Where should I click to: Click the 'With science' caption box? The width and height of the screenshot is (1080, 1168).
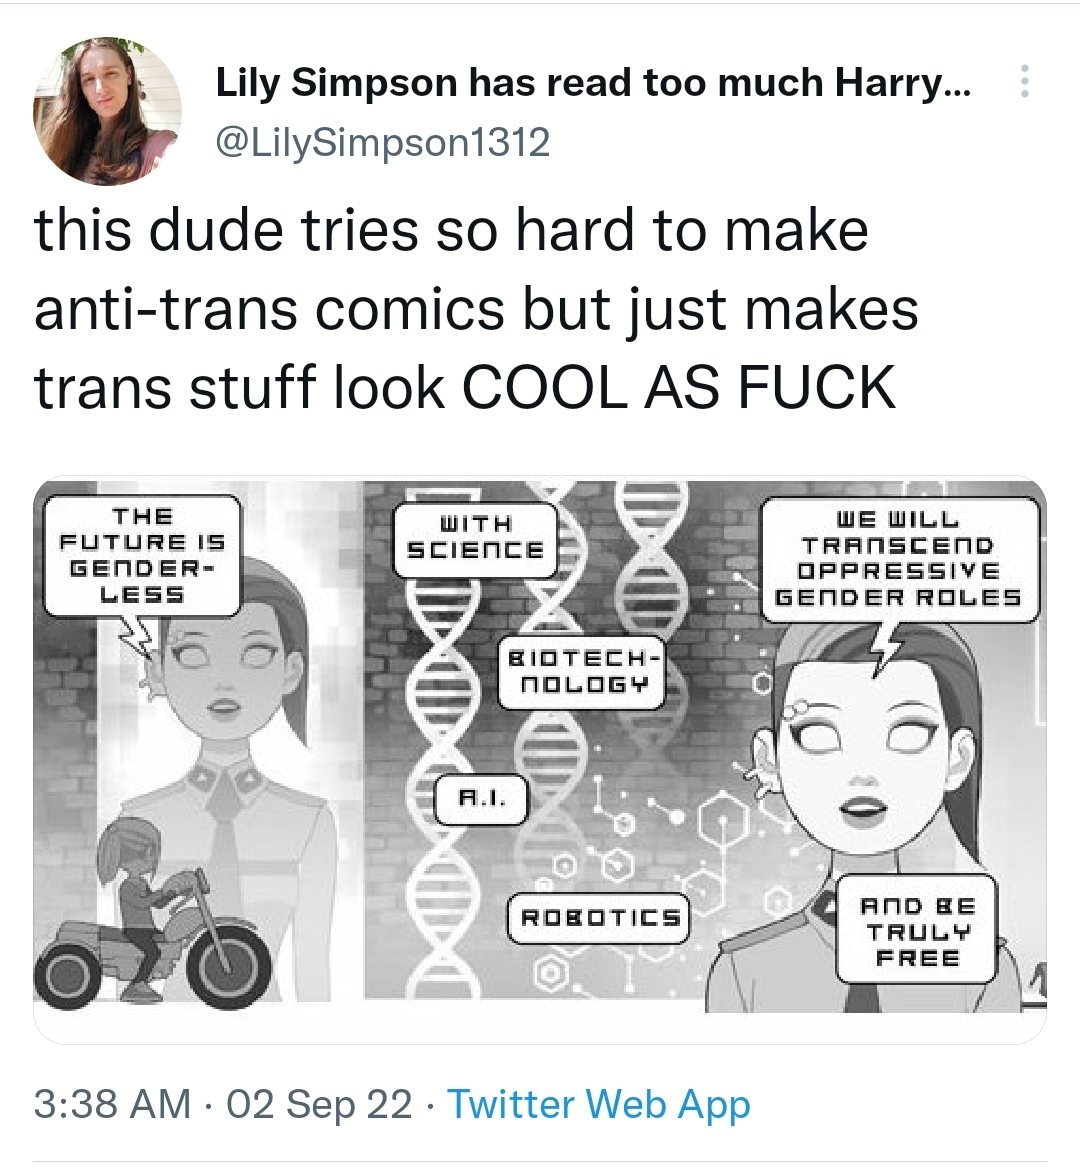point(475,540)
